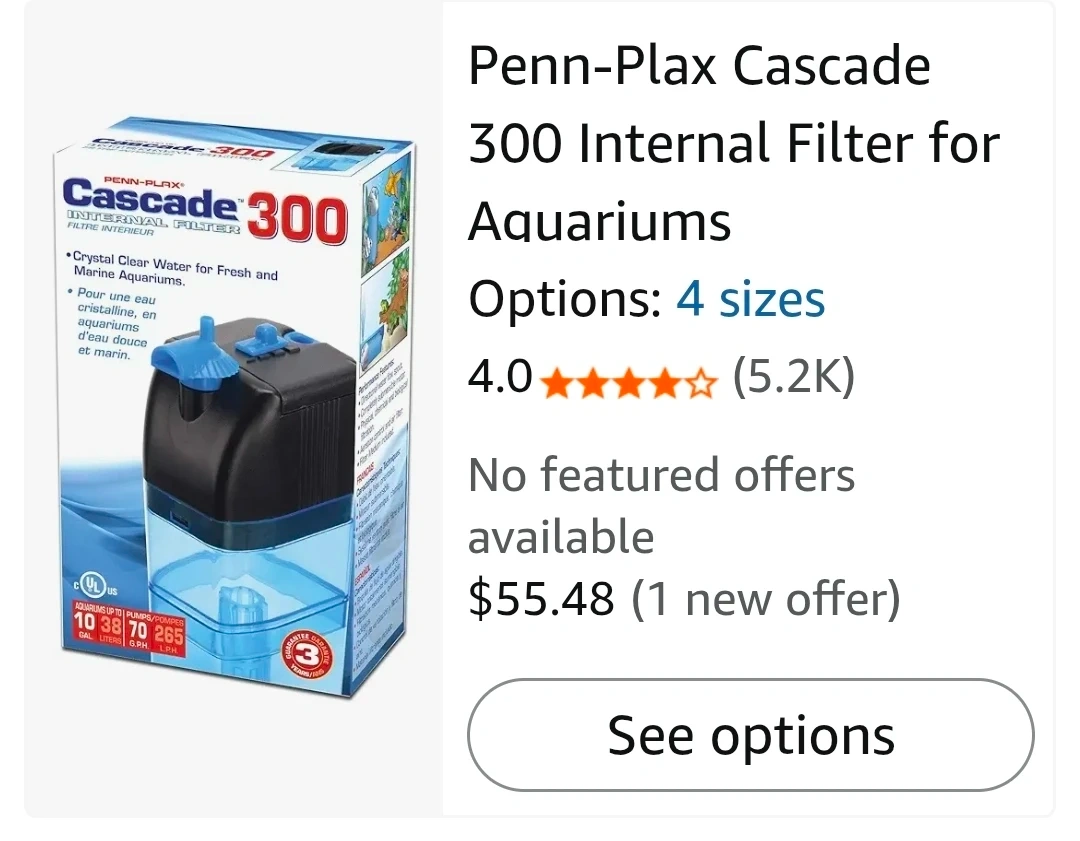The image size is (1080, 841).
Task: Click the 4.0 rating number
Action: pyautogui.click(x=500, y=377)
